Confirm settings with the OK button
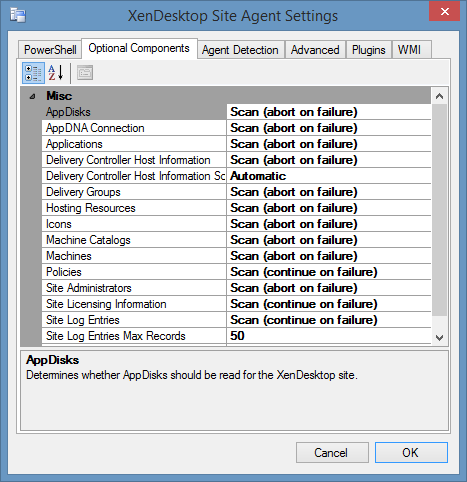 pos(411,453)
